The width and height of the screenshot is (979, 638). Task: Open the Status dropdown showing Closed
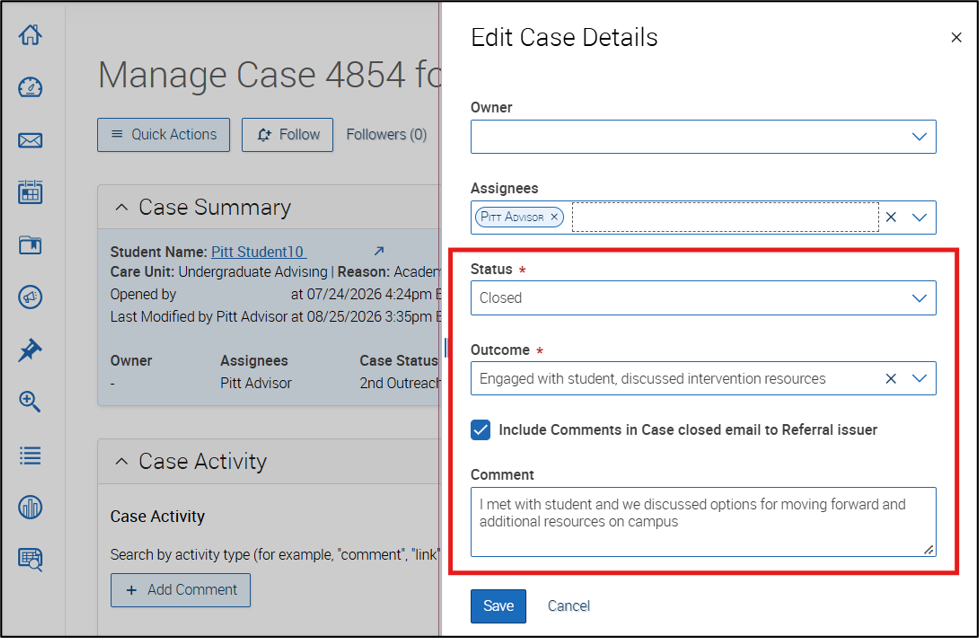tap(703, 298)
